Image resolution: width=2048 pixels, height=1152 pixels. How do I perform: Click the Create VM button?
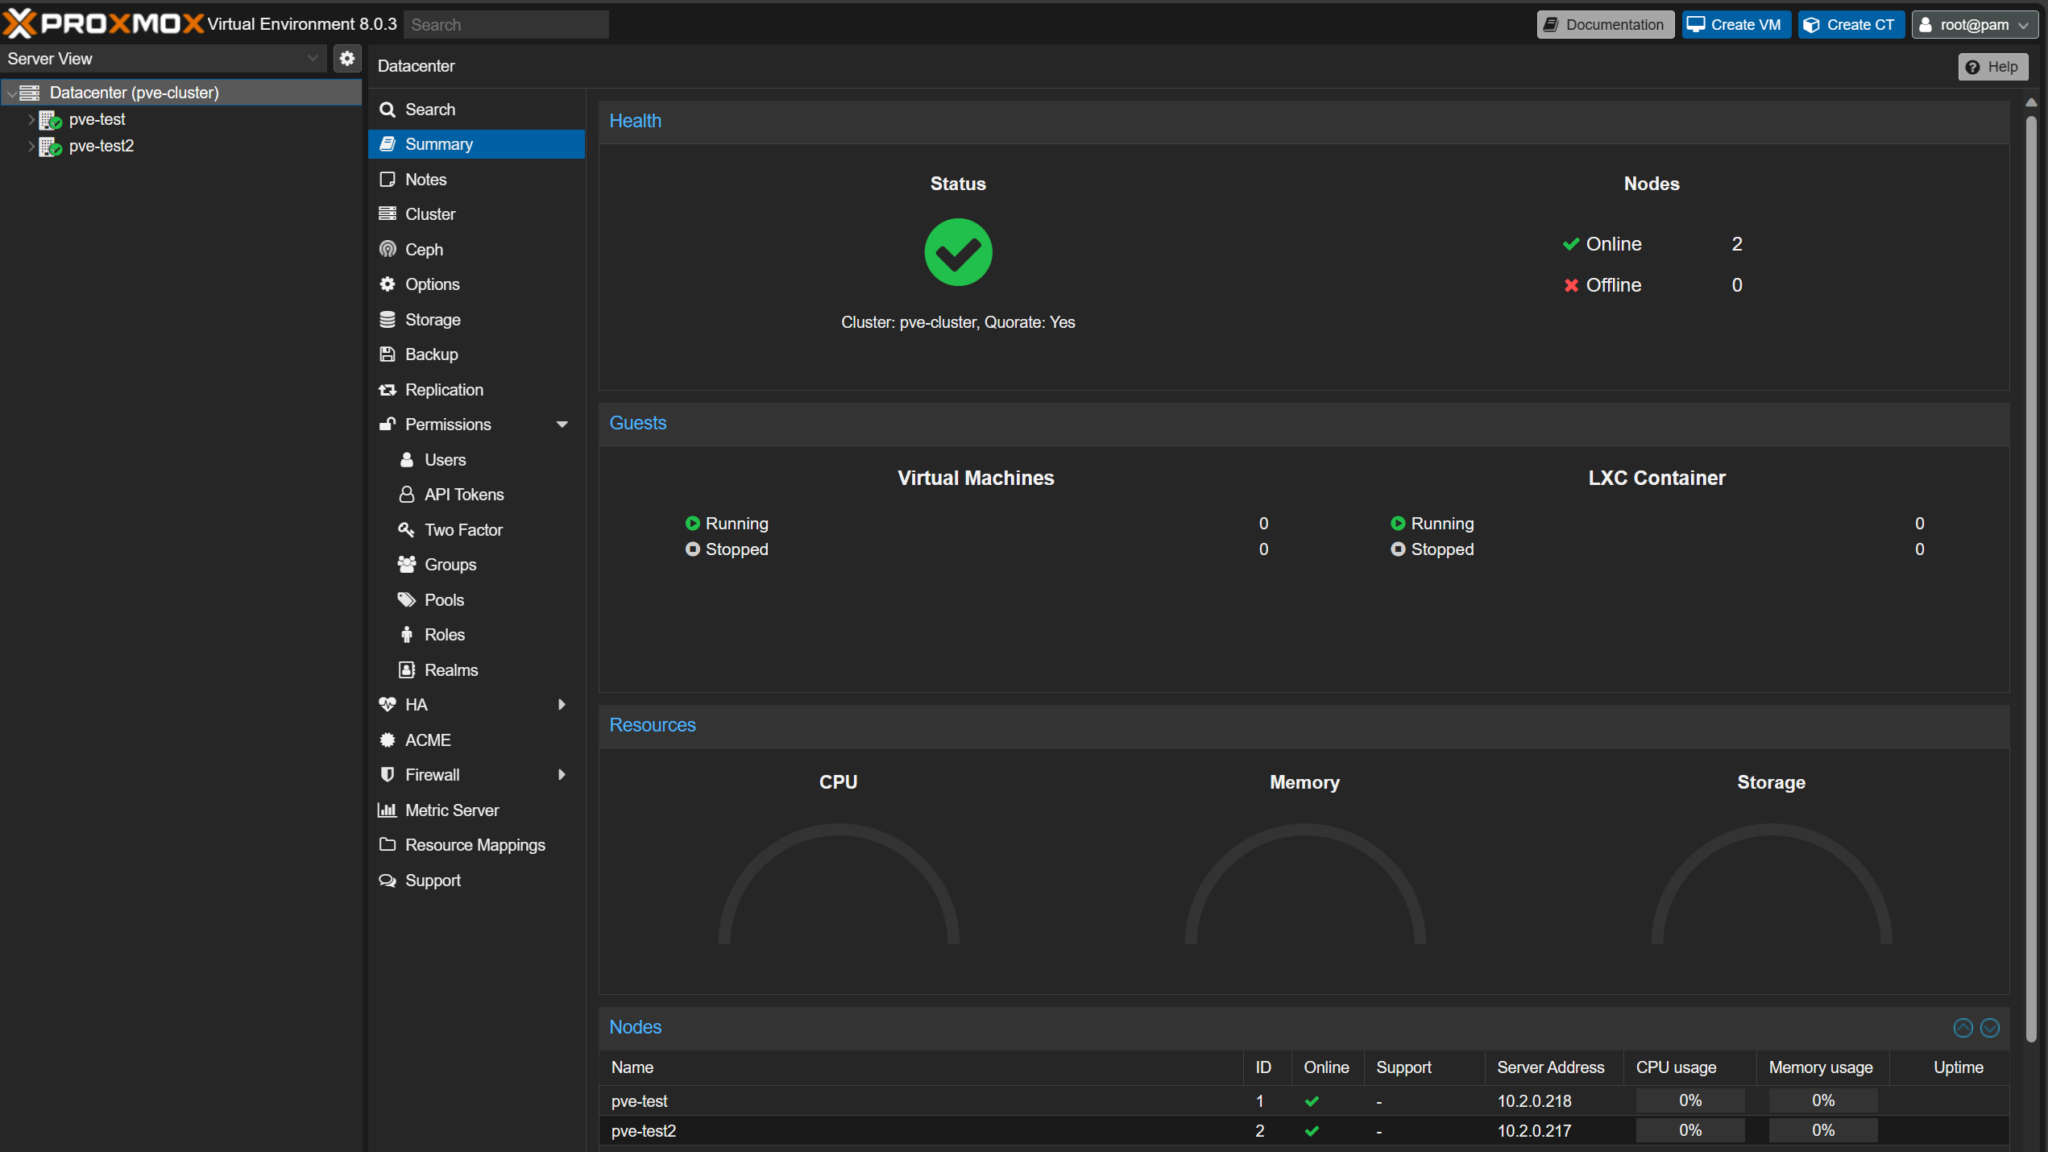pos(1736,25)
